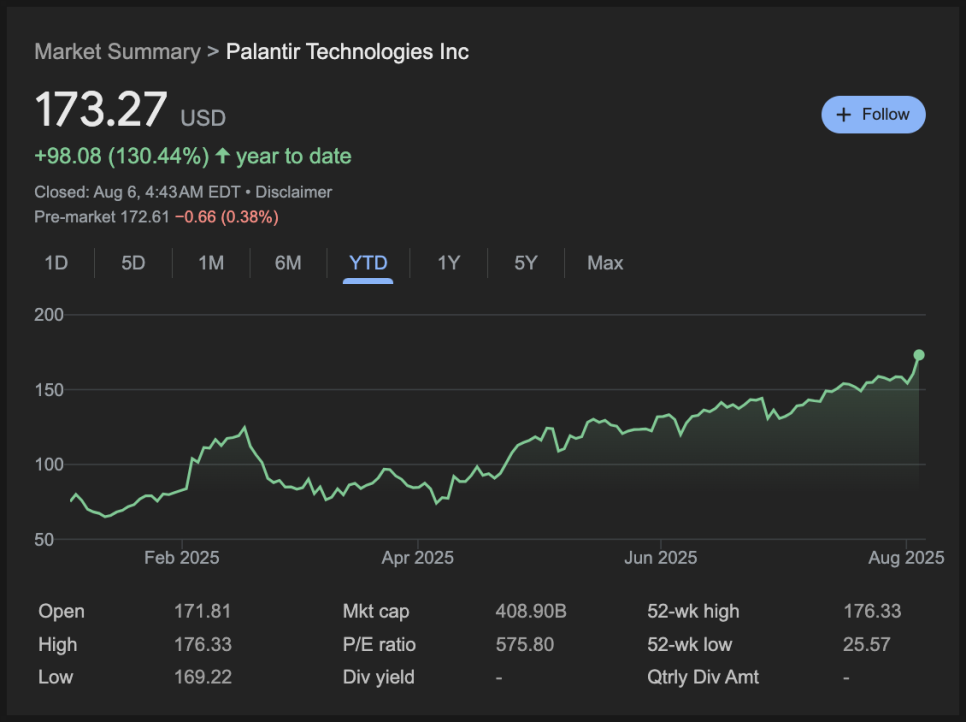966x722 pixels.
Task: Click the Closed: Aug 6, 4:43 AM EDT timestamp
Action: (x=137, y=192)
